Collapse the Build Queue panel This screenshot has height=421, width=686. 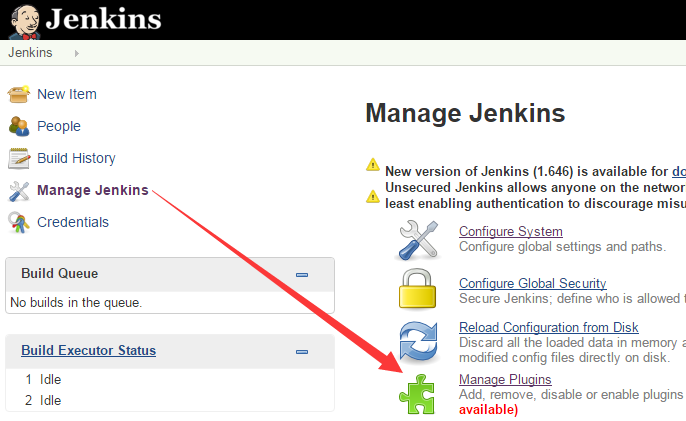[x=302, y=275]
